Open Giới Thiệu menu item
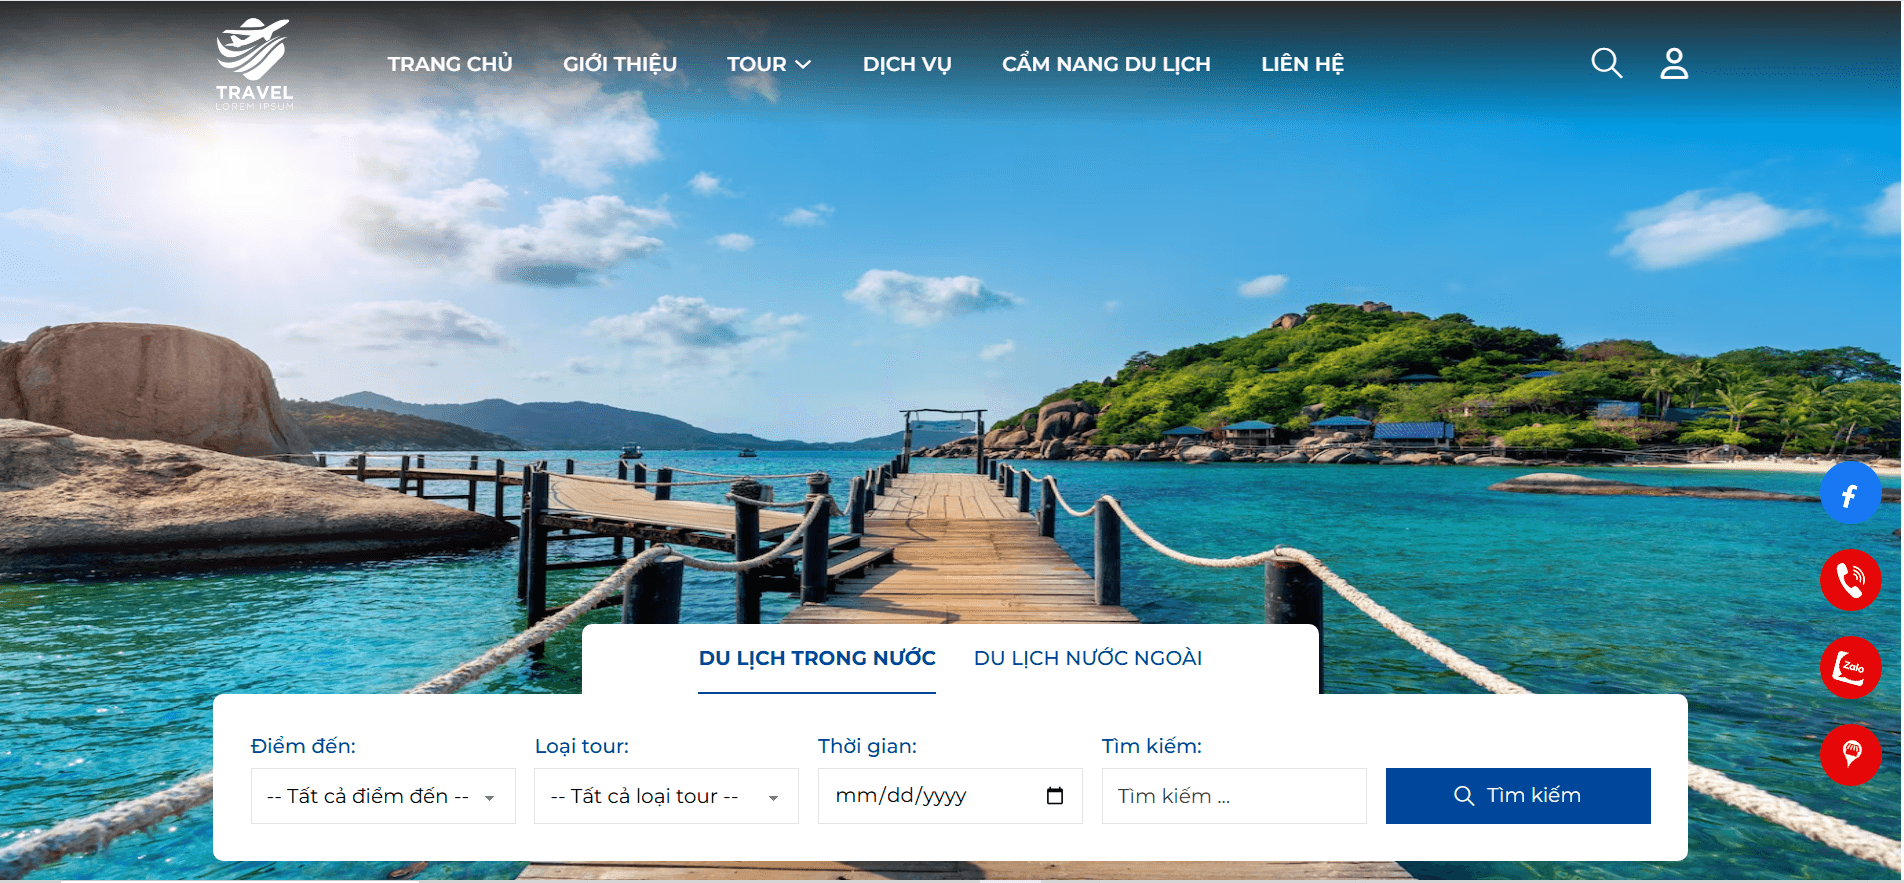Screen dimensions: 1904x883 (620, 64)
